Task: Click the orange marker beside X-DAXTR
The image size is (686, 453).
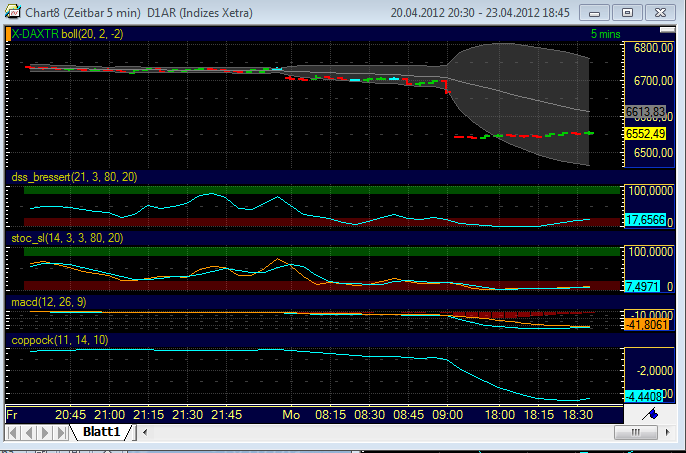Action: [8, 34]
